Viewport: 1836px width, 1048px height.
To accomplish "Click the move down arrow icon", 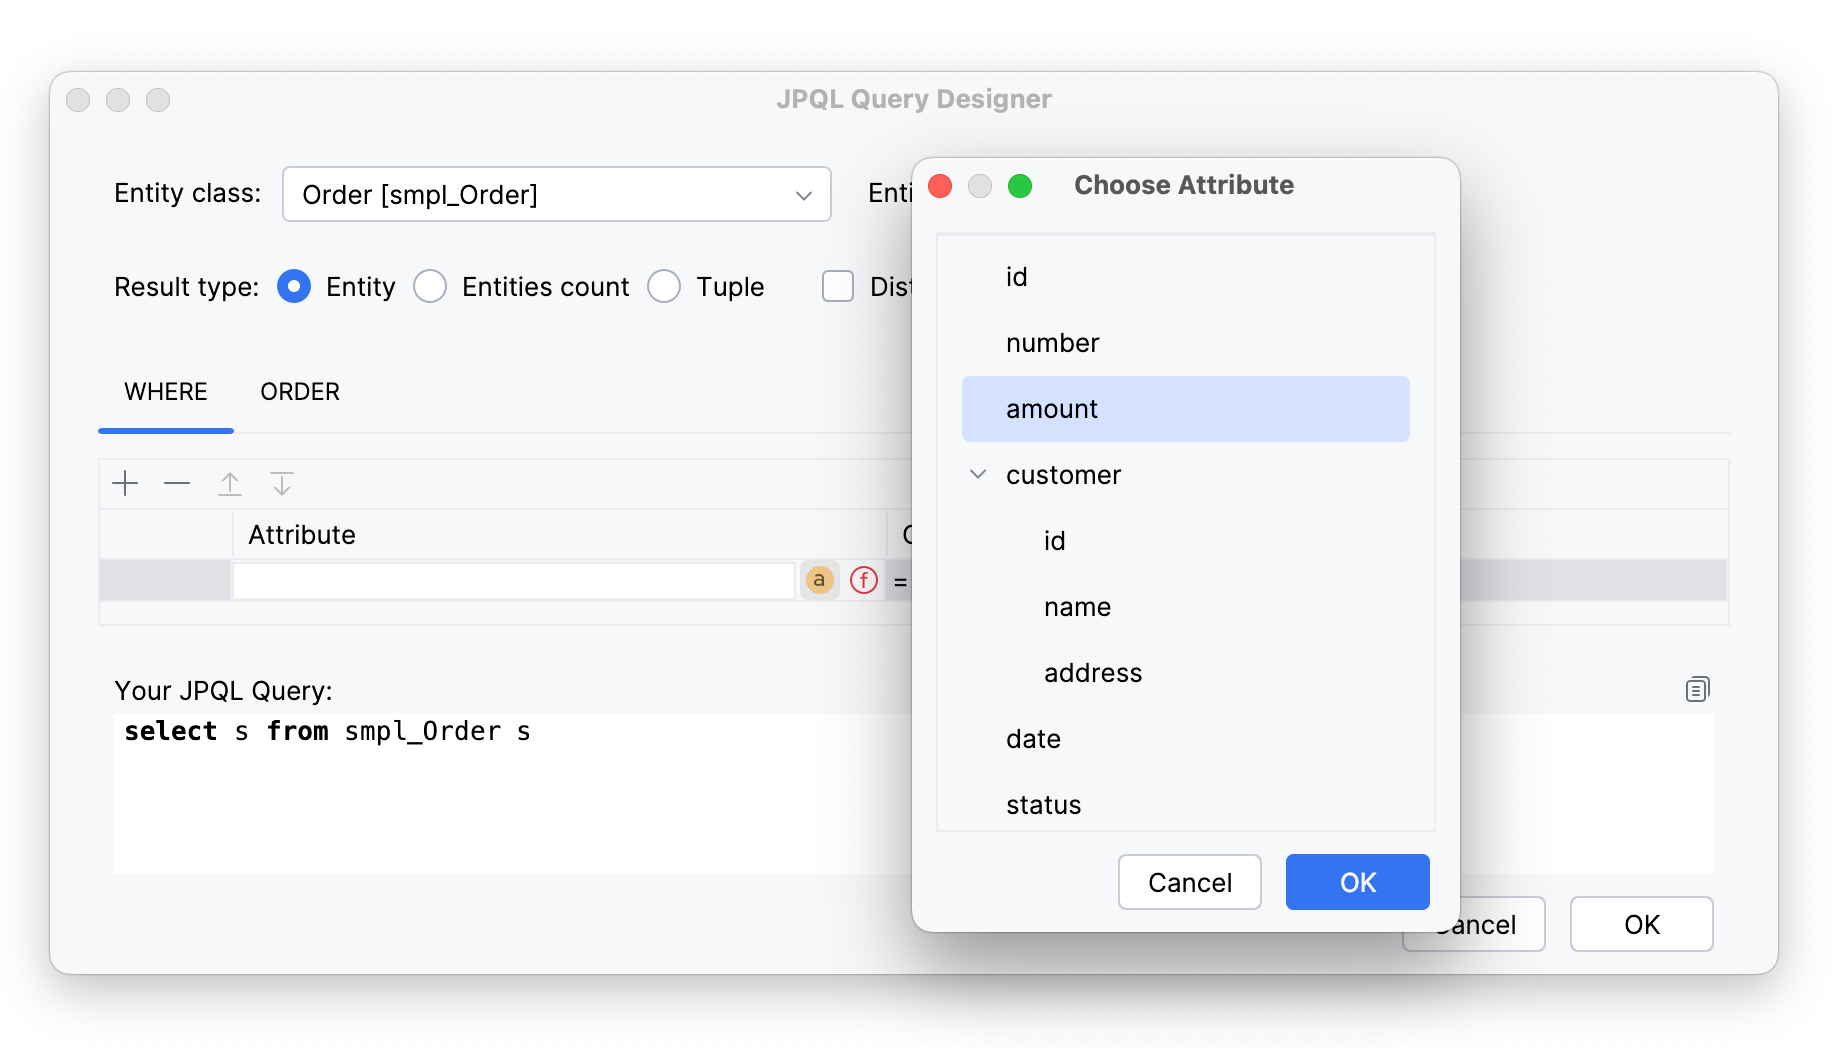I will pos(282,484).
